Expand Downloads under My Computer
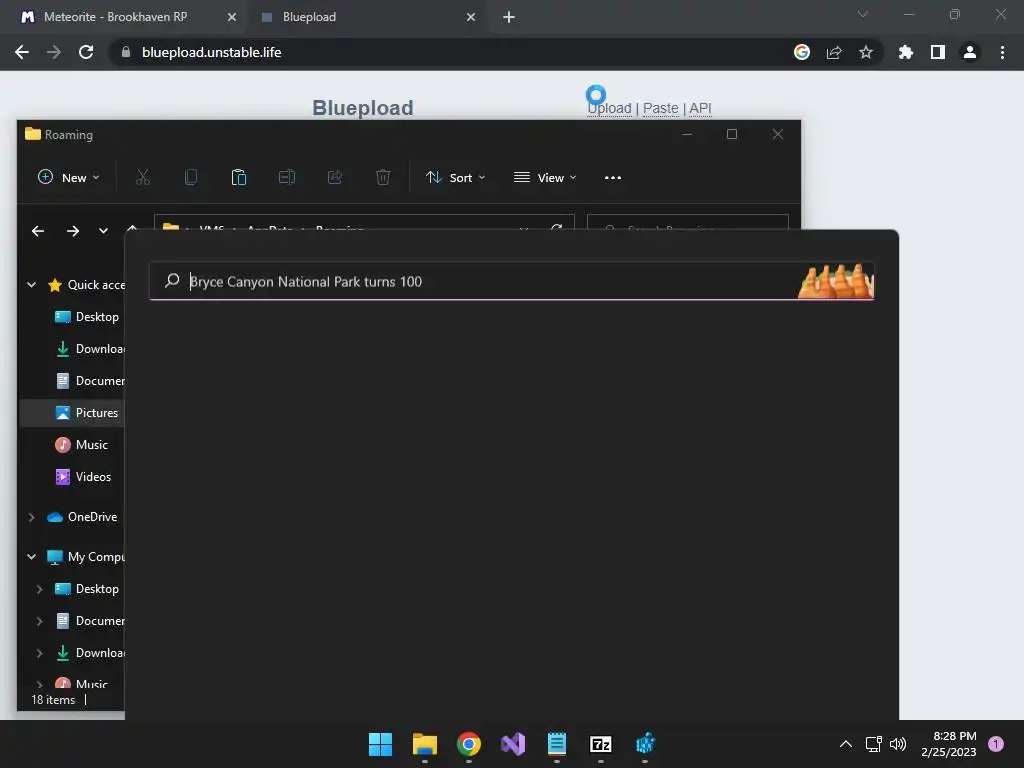Image resolution: width=1024 pixels, height=768 pixels. point(39,653)
